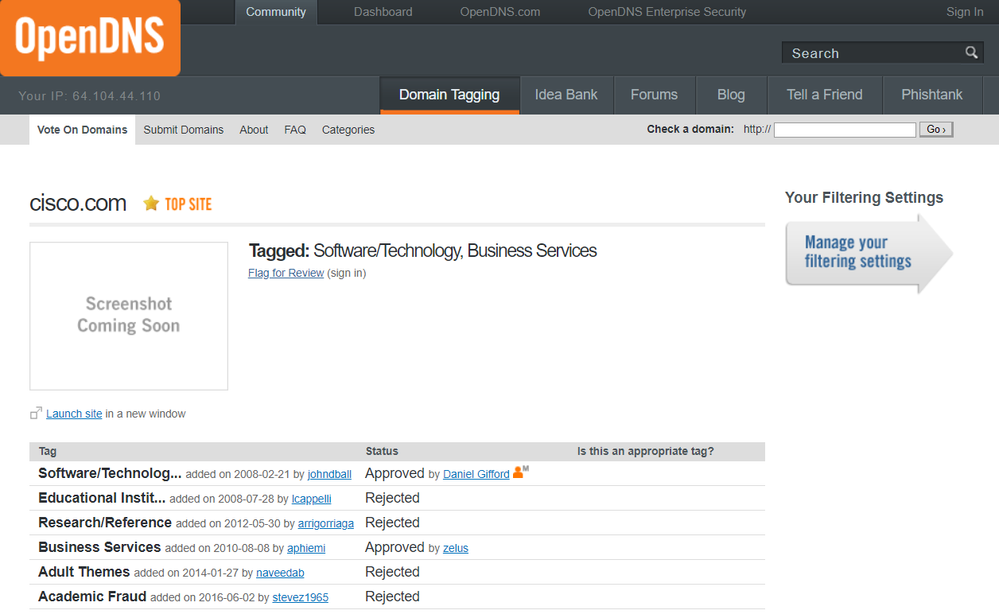Click Research/Reference tag name

click(105, 523)
